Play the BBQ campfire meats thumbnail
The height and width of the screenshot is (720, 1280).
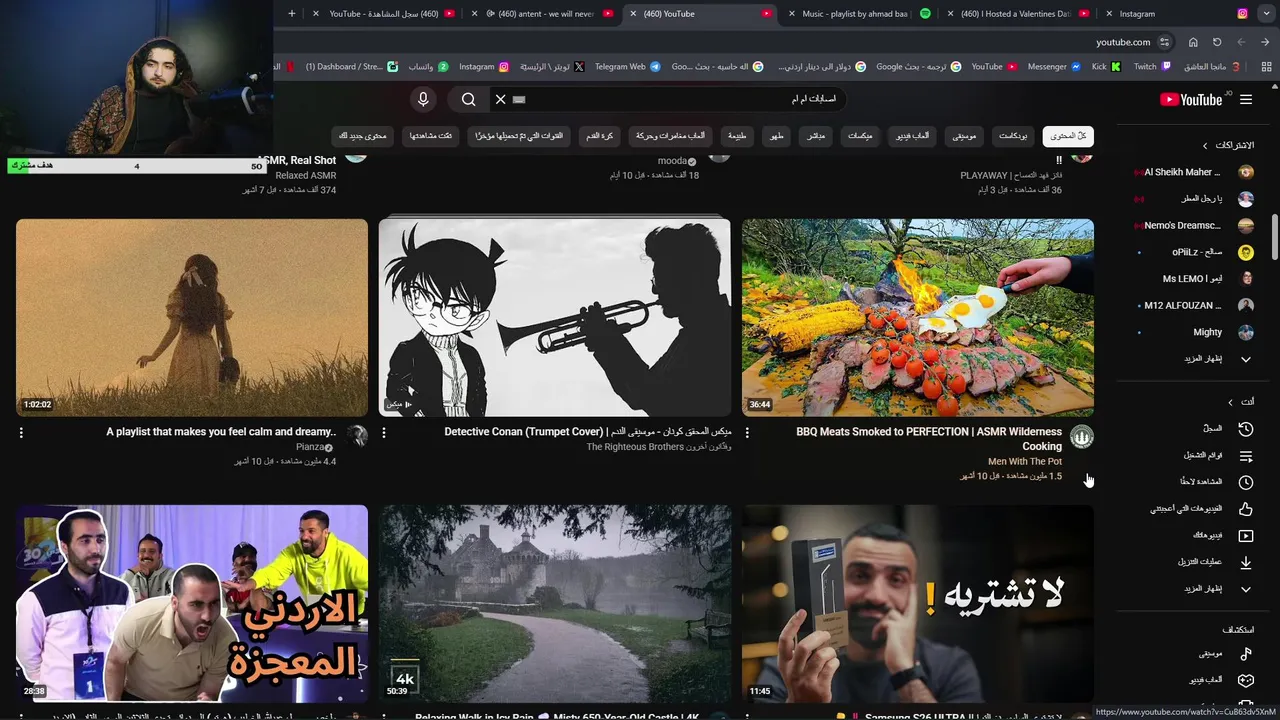coord(918,317)
